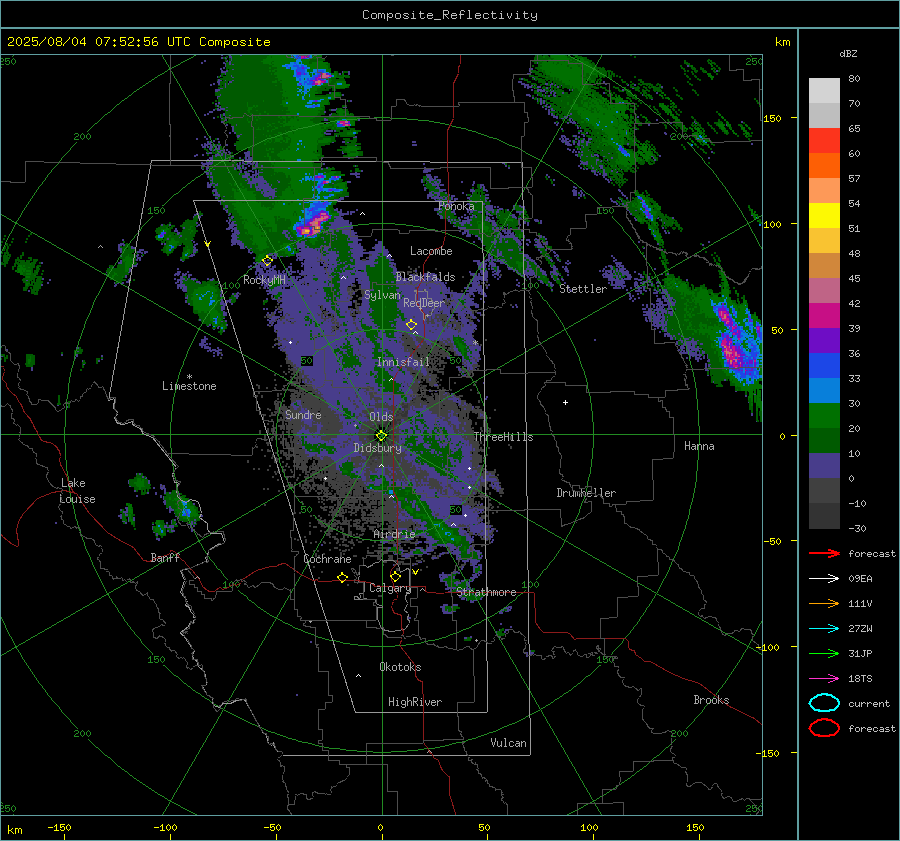Image resolution: width=900 pixels, height=841 pixels.
Task: Click the RockyMH label
Action: (x=264, y=280)
